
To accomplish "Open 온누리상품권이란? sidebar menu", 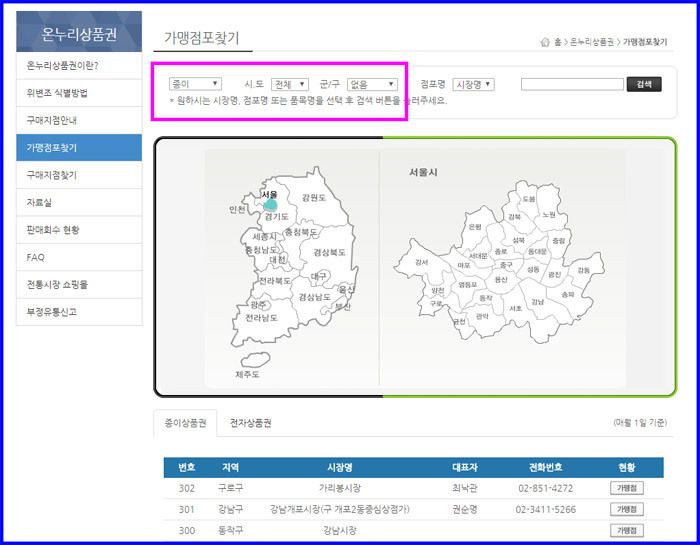I will pyautogui.click(x=79, y=66).
